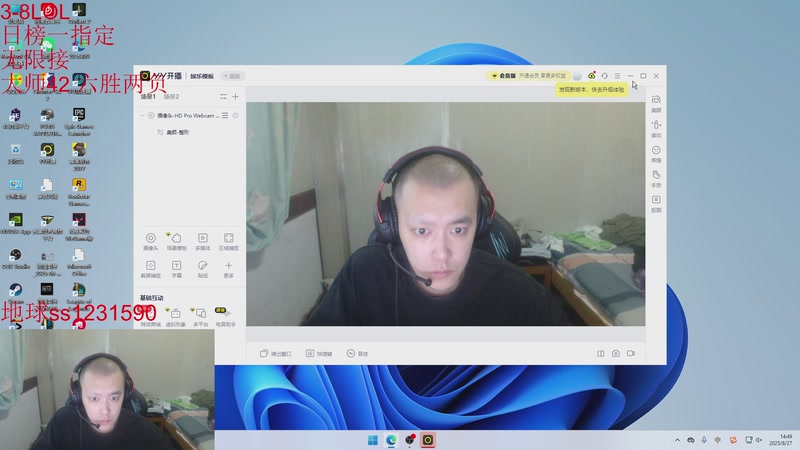
Task: Take a snapshot with the camera icon below preview
Action: coord(616,353)
